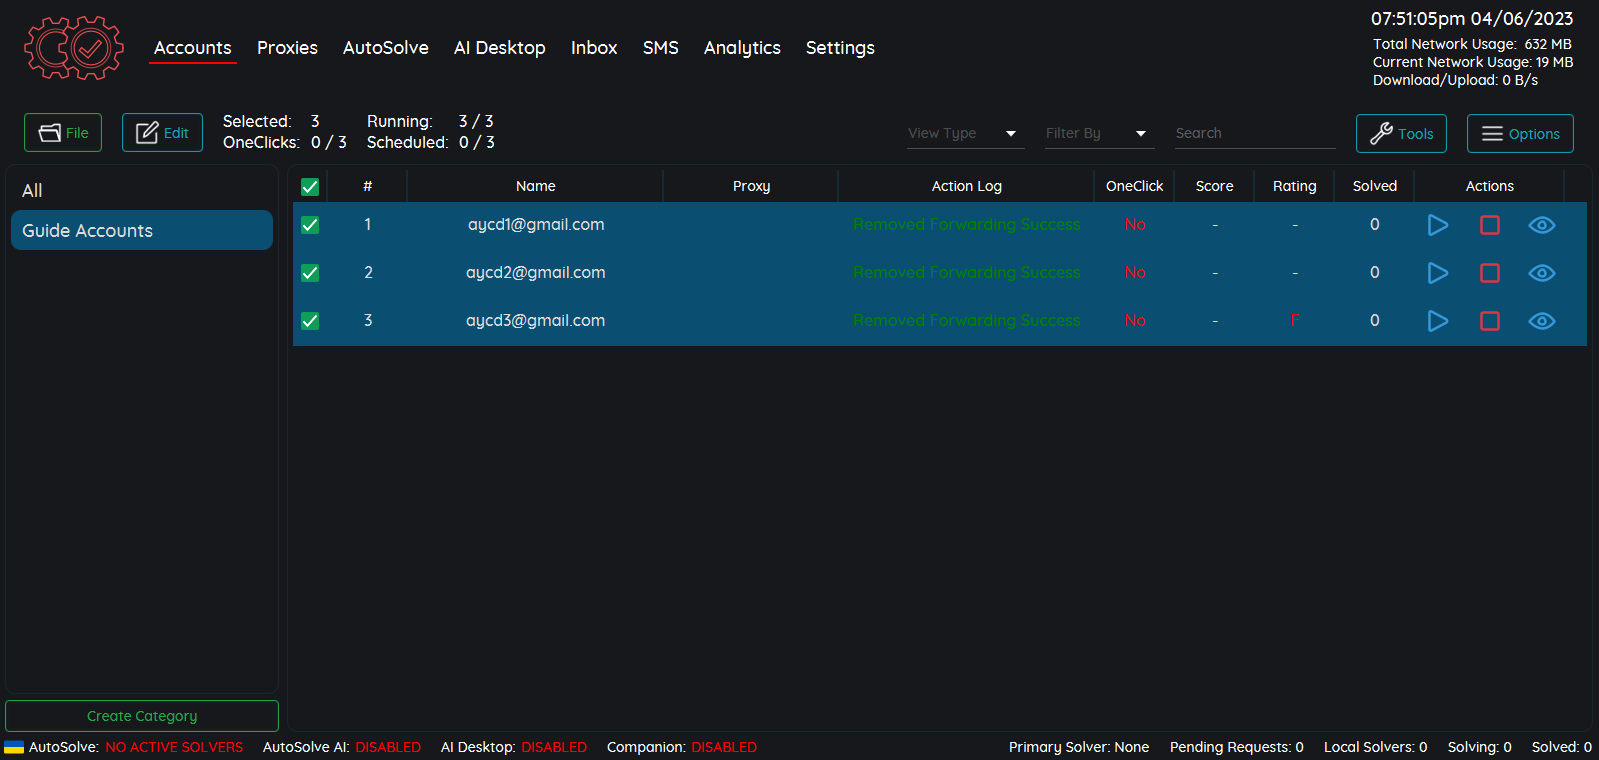Click OneClick 'No' for aycd1@gmail.com
Viewport: 1599px width, 760px height.
click(x=1135, y=225)
